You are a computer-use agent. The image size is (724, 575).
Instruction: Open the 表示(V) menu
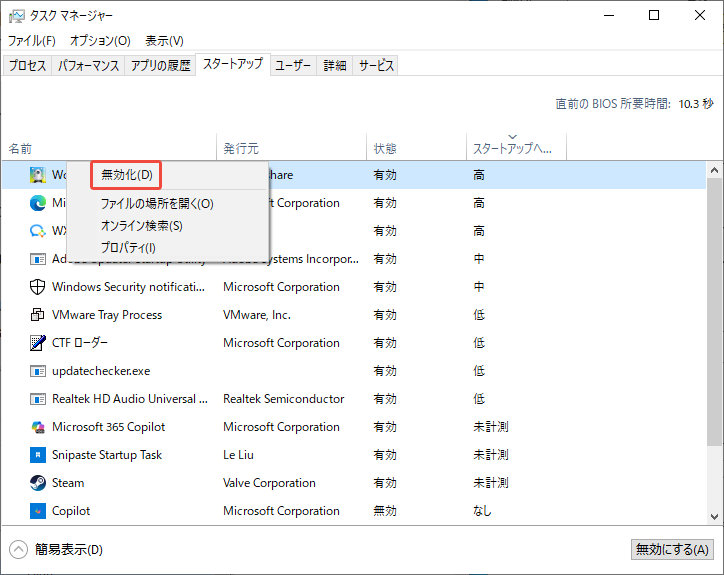pyautogui.click(x=164, y=41)
